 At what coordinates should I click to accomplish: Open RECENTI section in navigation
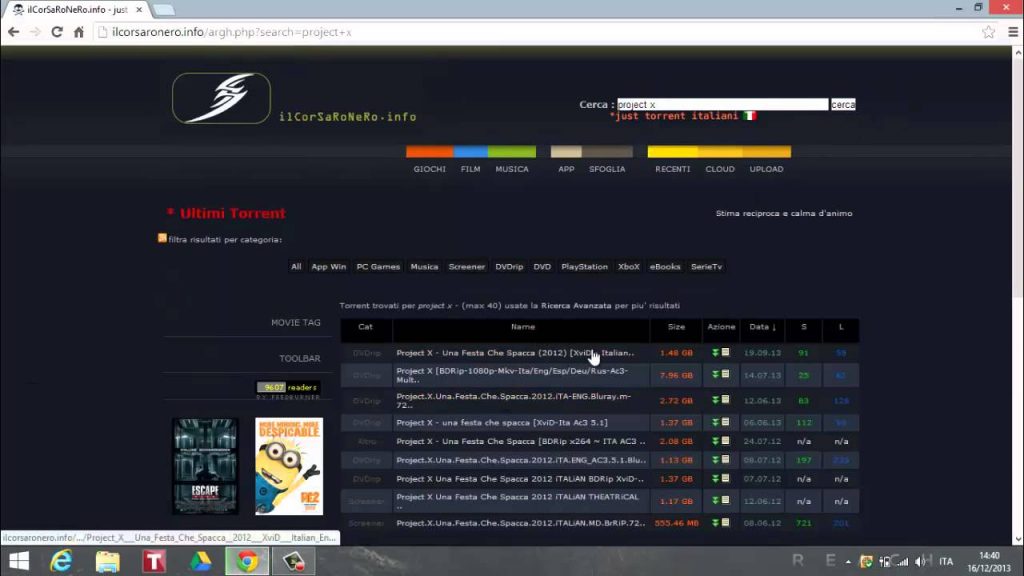pyautogui.click(x=673, y=169)
